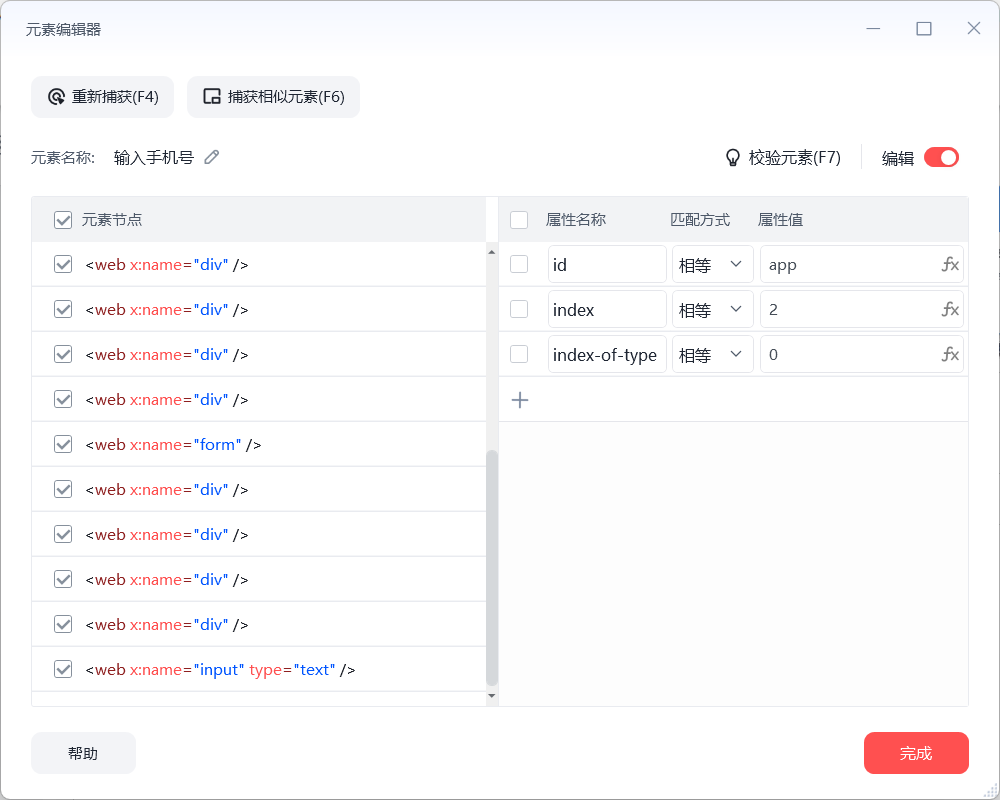The image size is (1000, 800).
Task: Close the 元素编辑器 window
Action: tap(973, 28)
